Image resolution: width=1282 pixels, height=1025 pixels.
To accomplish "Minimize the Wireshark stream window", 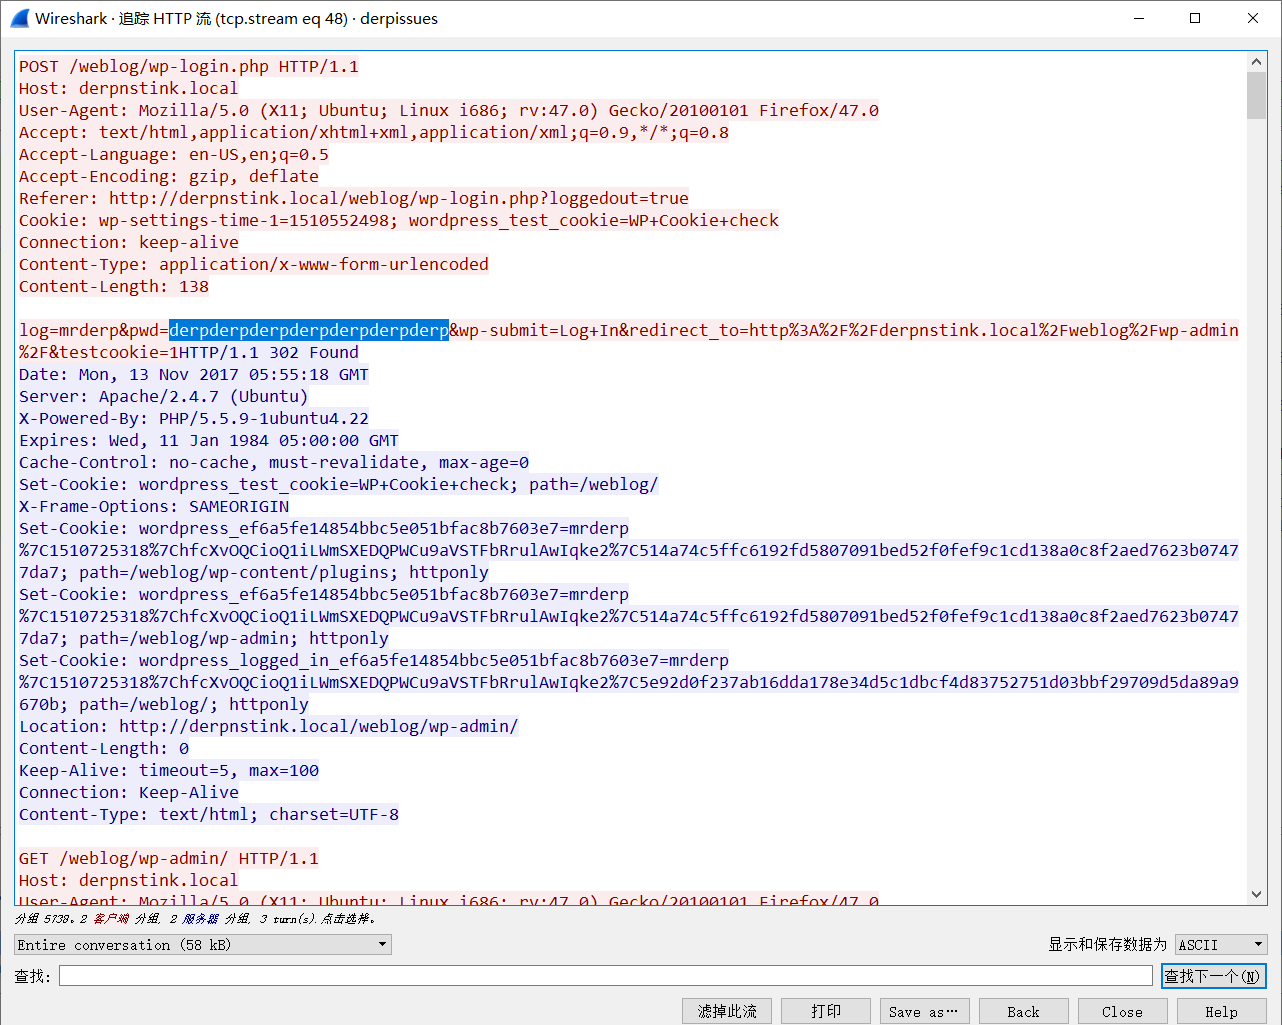I will pos(1139,18).
